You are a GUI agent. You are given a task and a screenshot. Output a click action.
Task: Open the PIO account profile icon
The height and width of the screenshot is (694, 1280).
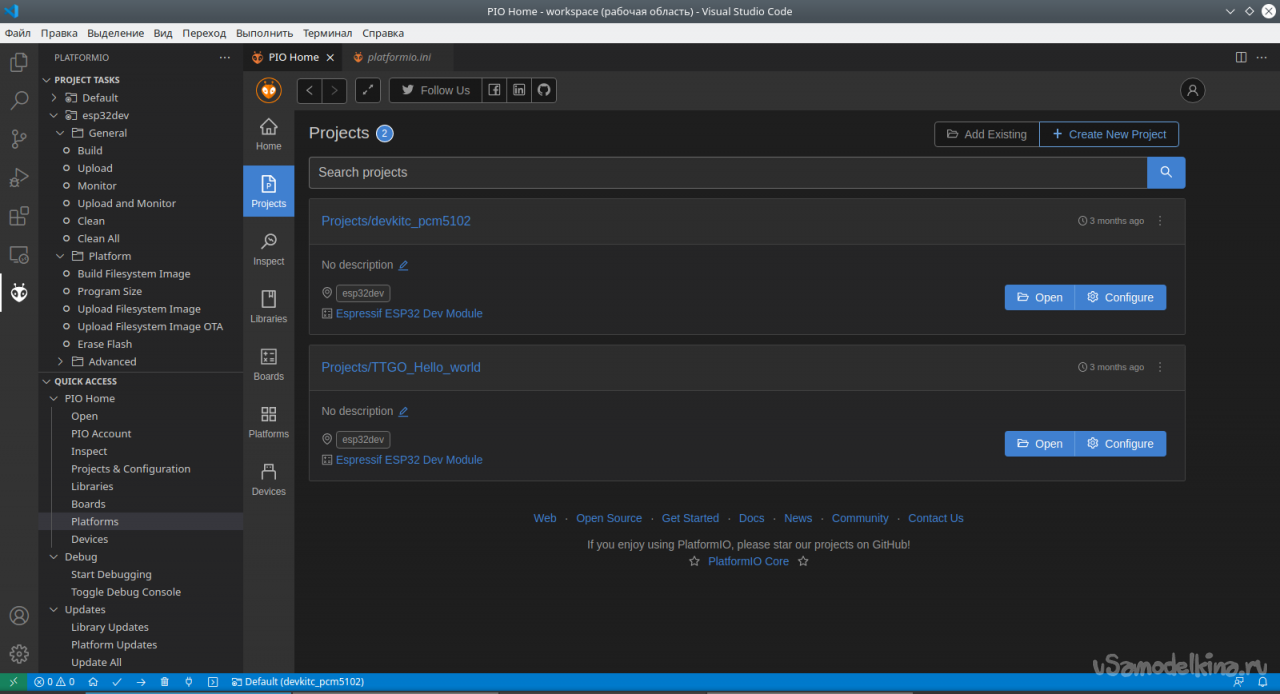(1193, 90)
